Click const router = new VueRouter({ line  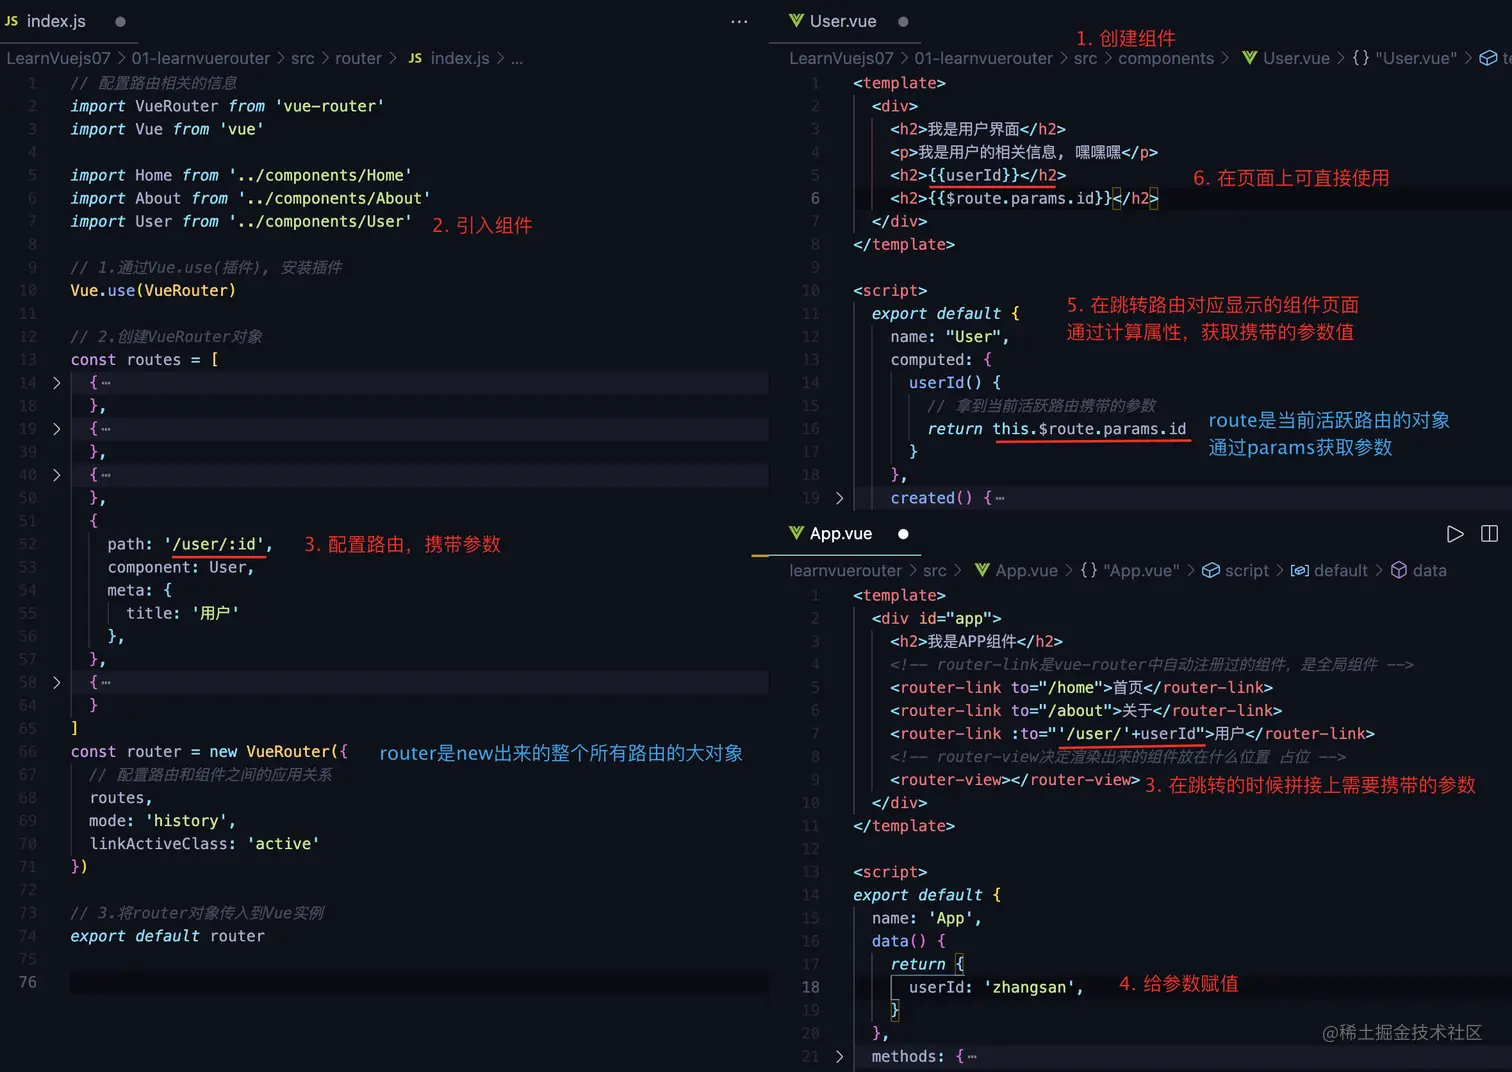coord(209,752)
